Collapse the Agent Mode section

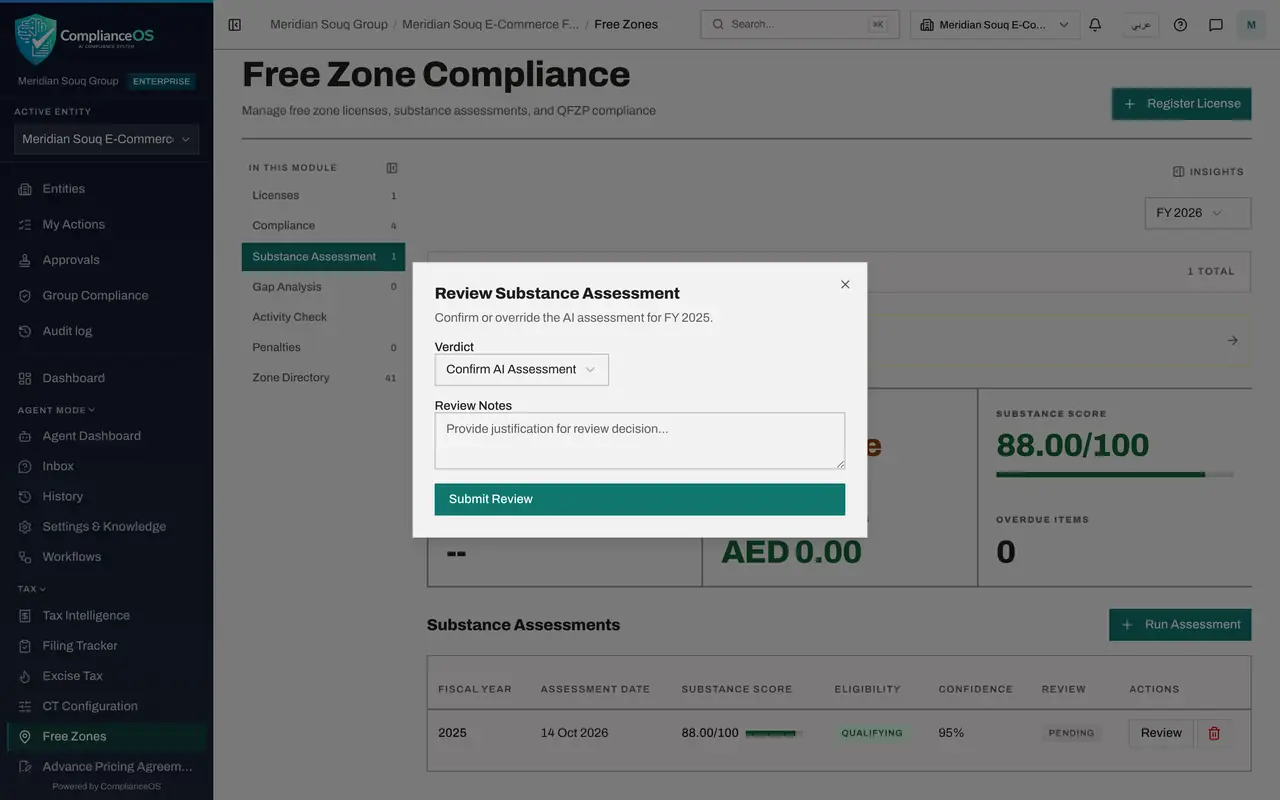coord(56,410)
